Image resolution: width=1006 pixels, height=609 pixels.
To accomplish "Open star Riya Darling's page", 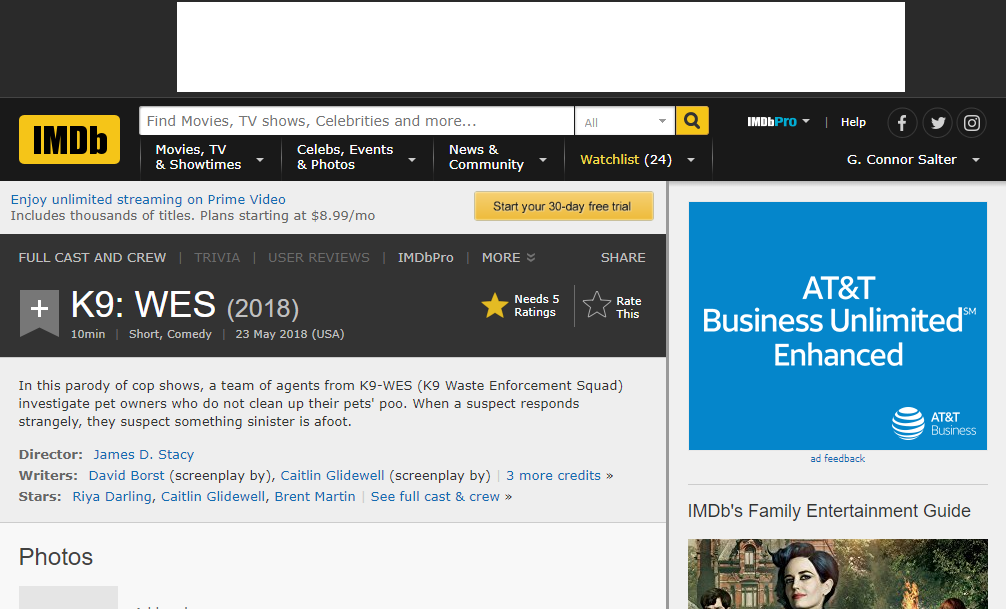I will point(112,497).
